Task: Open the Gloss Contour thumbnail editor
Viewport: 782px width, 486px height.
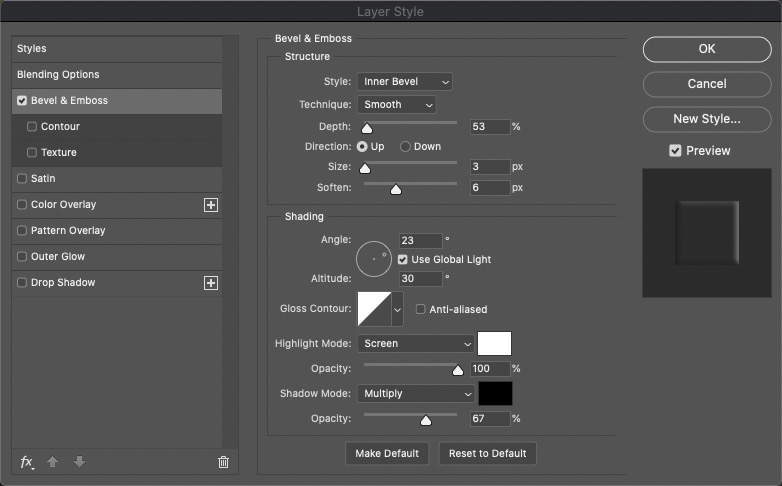Action: (x=375, y=309)
